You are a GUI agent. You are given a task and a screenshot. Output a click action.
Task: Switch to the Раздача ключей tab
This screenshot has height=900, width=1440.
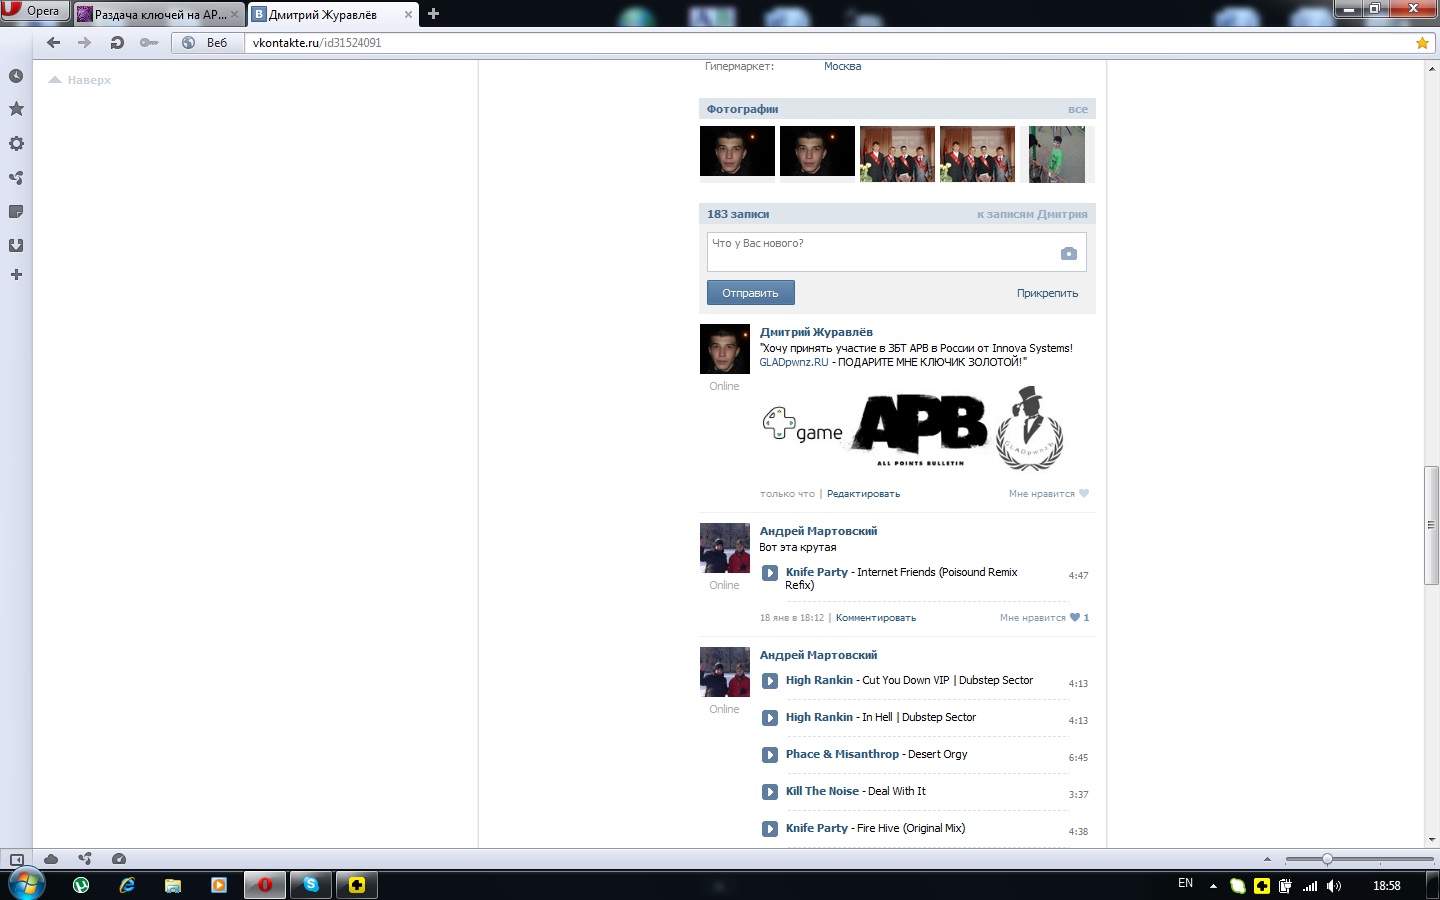pos(158,14)
